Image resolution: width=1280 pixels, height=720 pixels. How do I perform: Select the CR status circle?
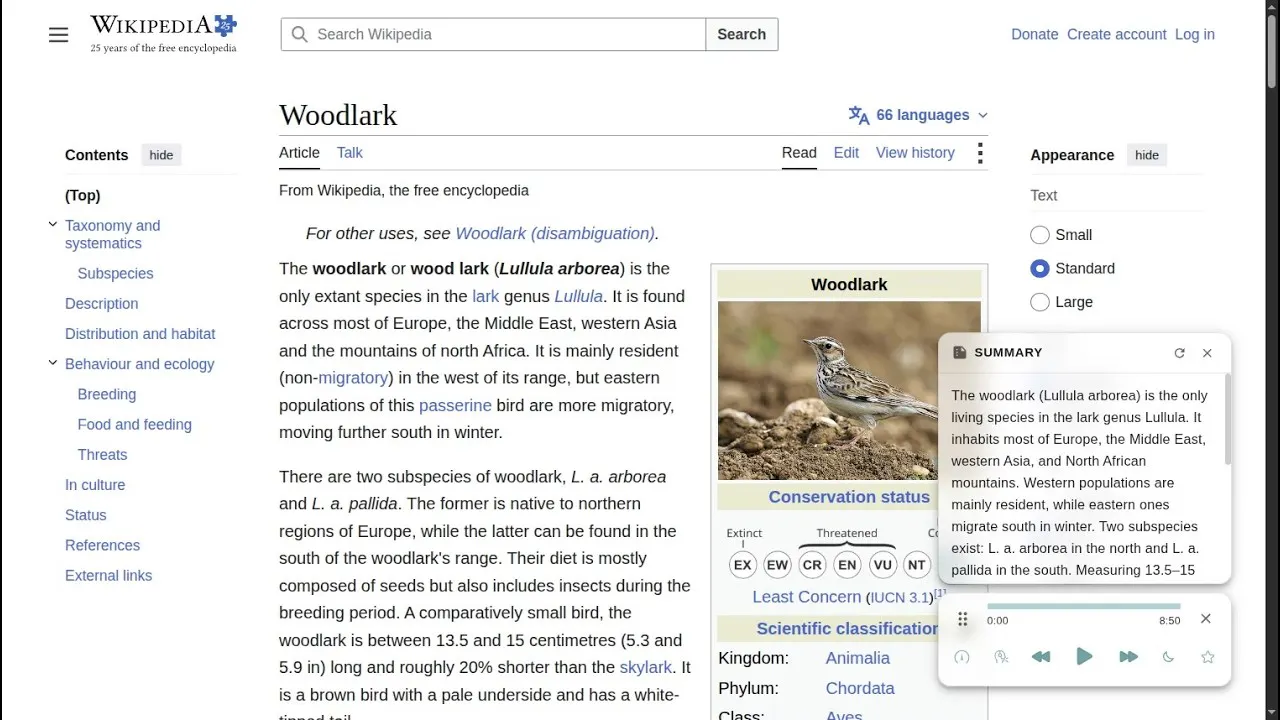[812, 565]
